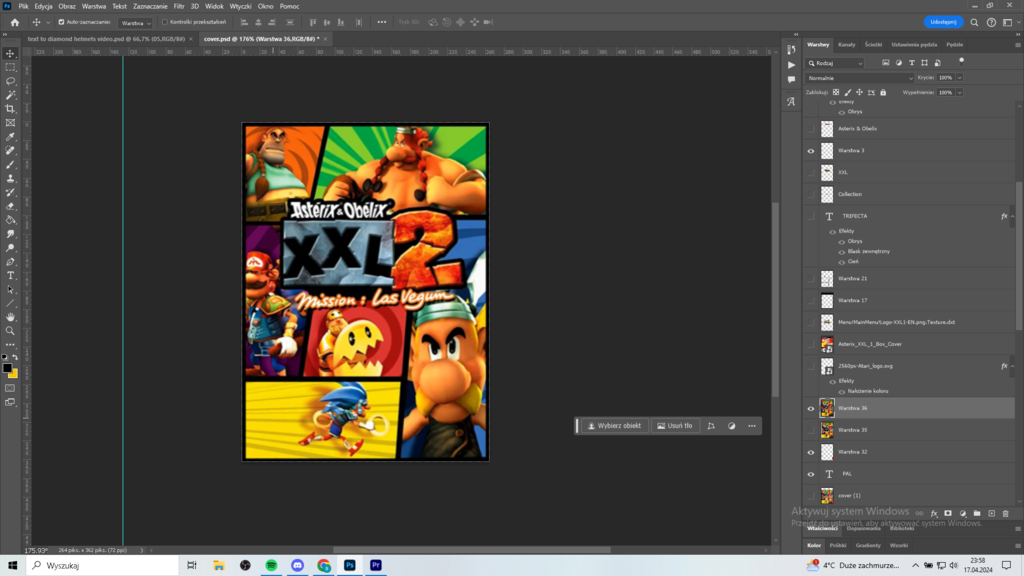Select the Paint Bucket tool
Image resolution: width=1024 pixels, height=576 pixels.
[10, 220]
